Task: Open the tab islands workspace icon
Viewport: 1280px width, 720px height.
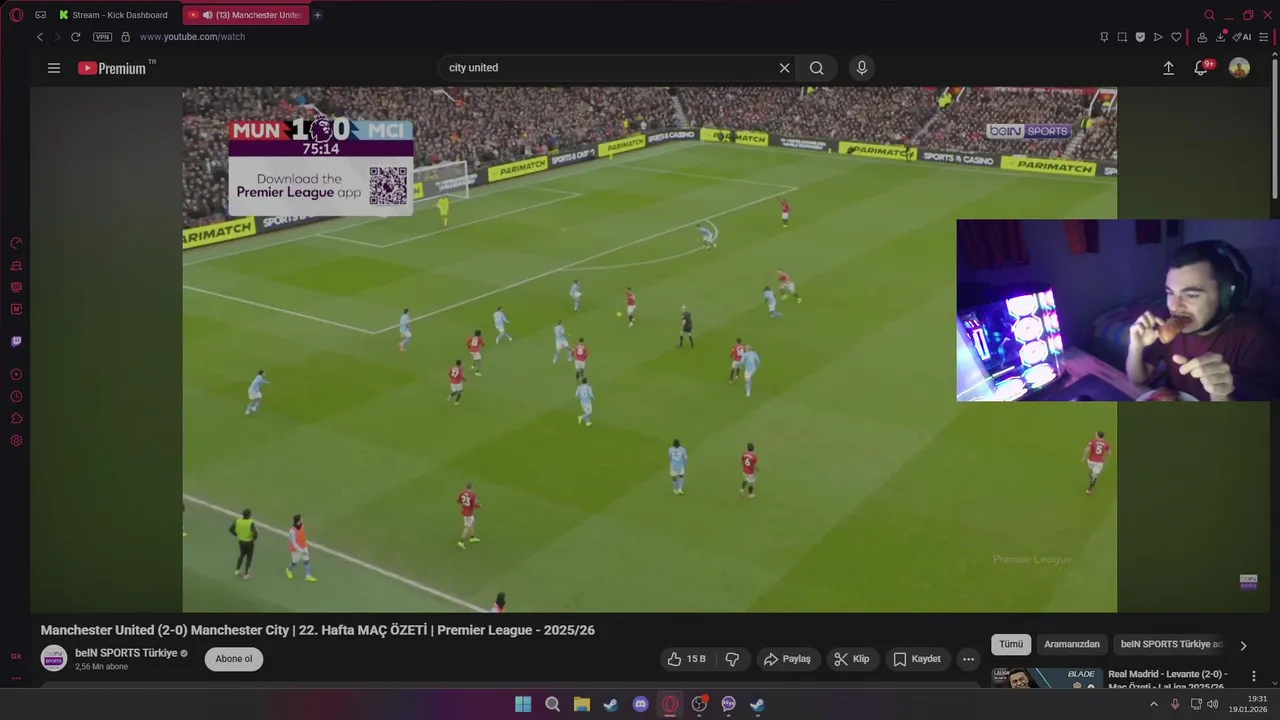Action: coord(40,15)
